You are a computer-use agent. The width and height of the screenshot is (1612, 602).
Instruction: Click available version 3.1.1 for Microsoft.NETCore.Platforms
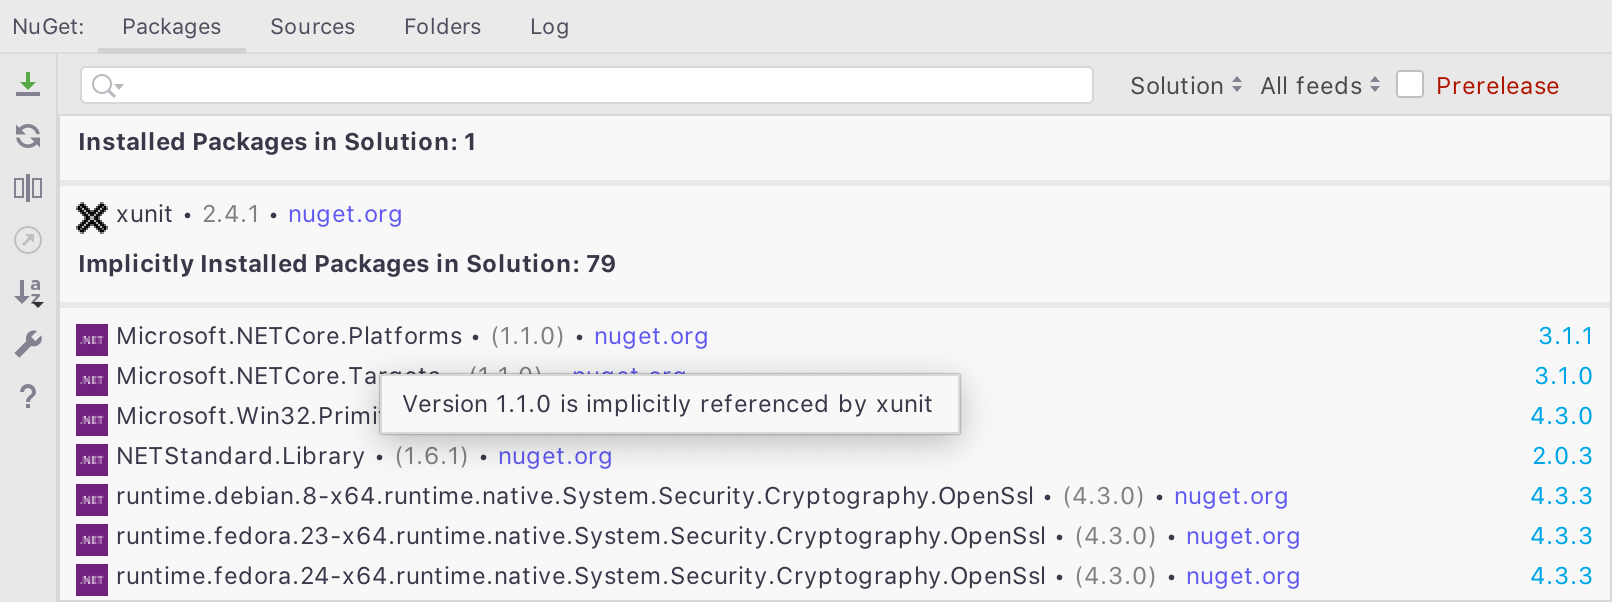1566,336
